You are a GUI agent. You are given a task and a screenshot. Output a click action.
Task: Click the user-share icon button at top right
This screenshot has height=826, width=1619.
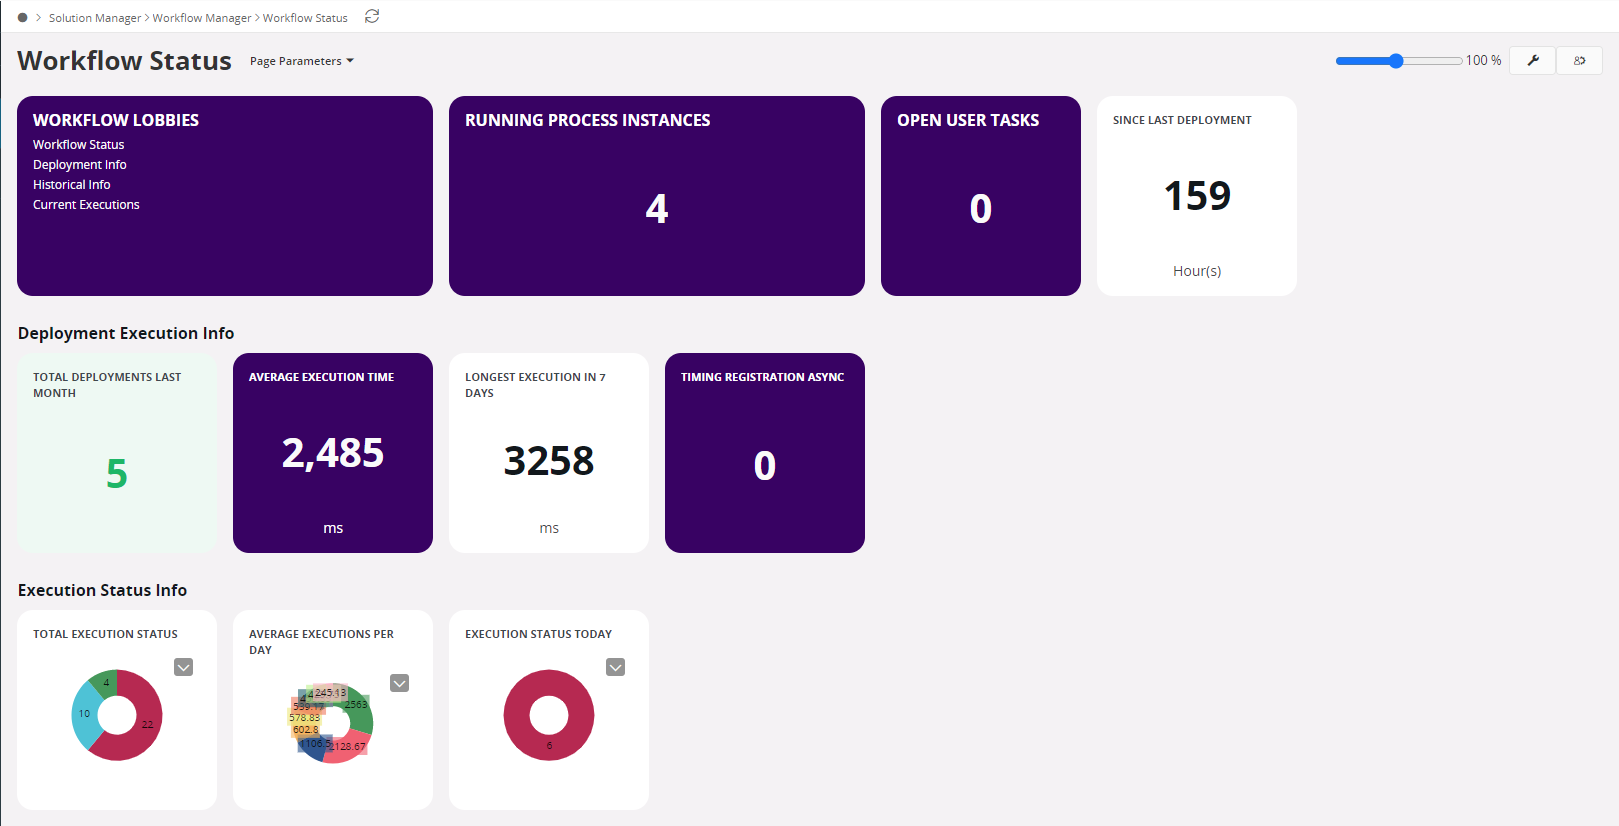(x=1580, y=60)
